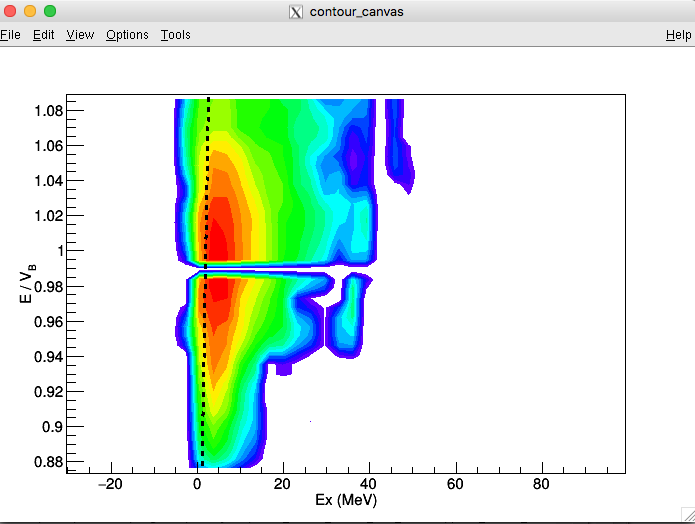This screenshot has height=524, width=695.
Task: Click the isolated blue contour island near 47 MeV
Action: [399, 146]
